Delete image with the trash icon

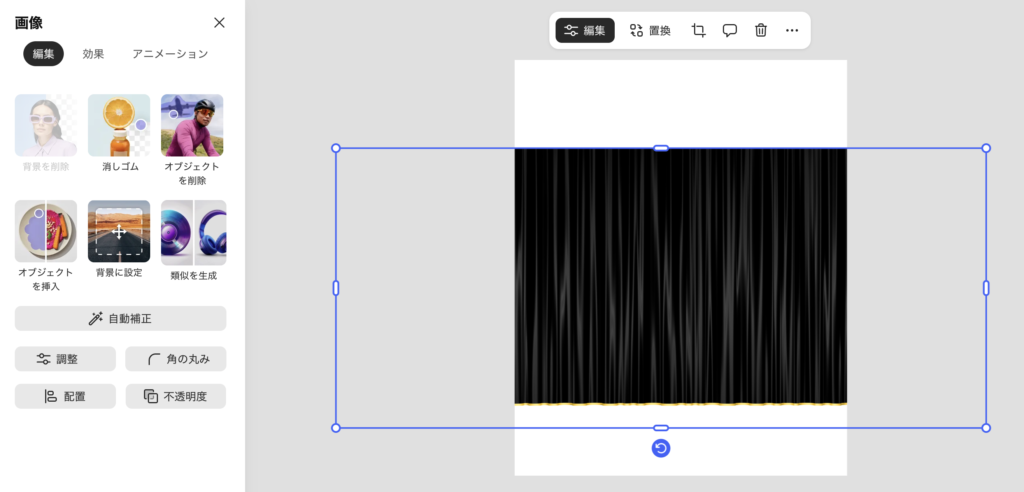(761, 30)
